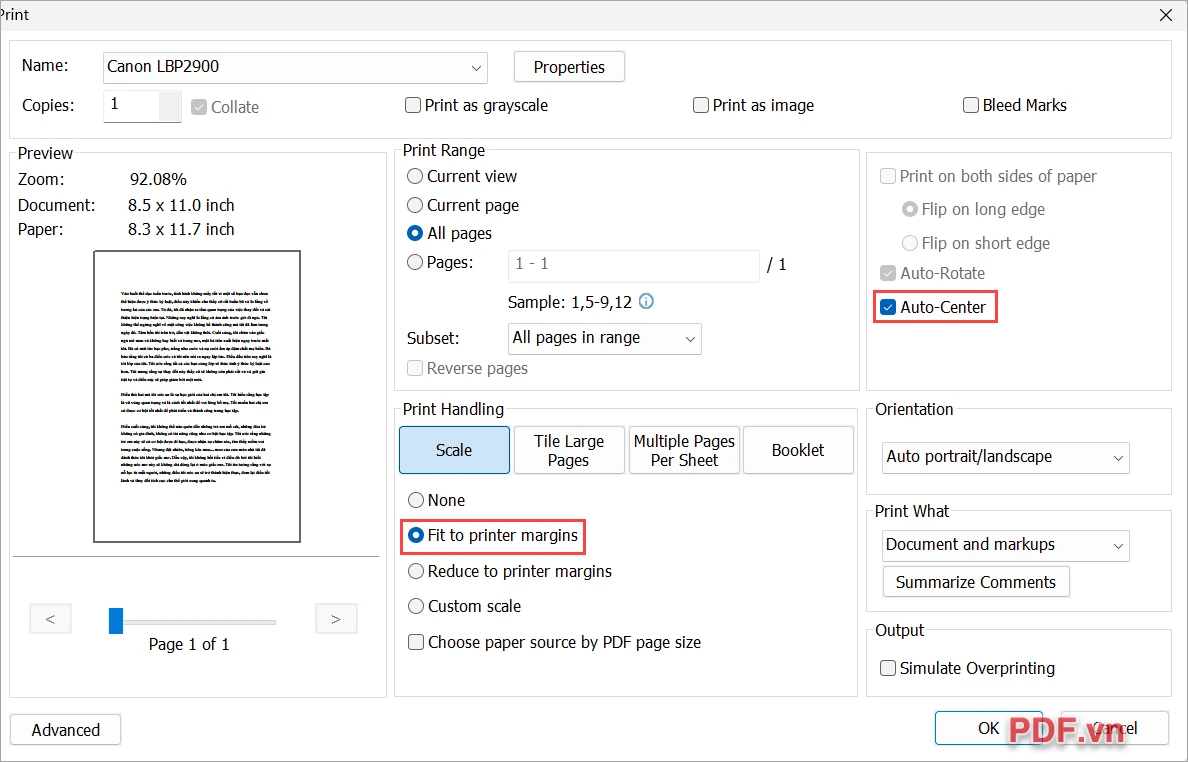The height and width of the screenshot is (762, 1188).
Task: Click the Copies number field
Action: point(131,105)
